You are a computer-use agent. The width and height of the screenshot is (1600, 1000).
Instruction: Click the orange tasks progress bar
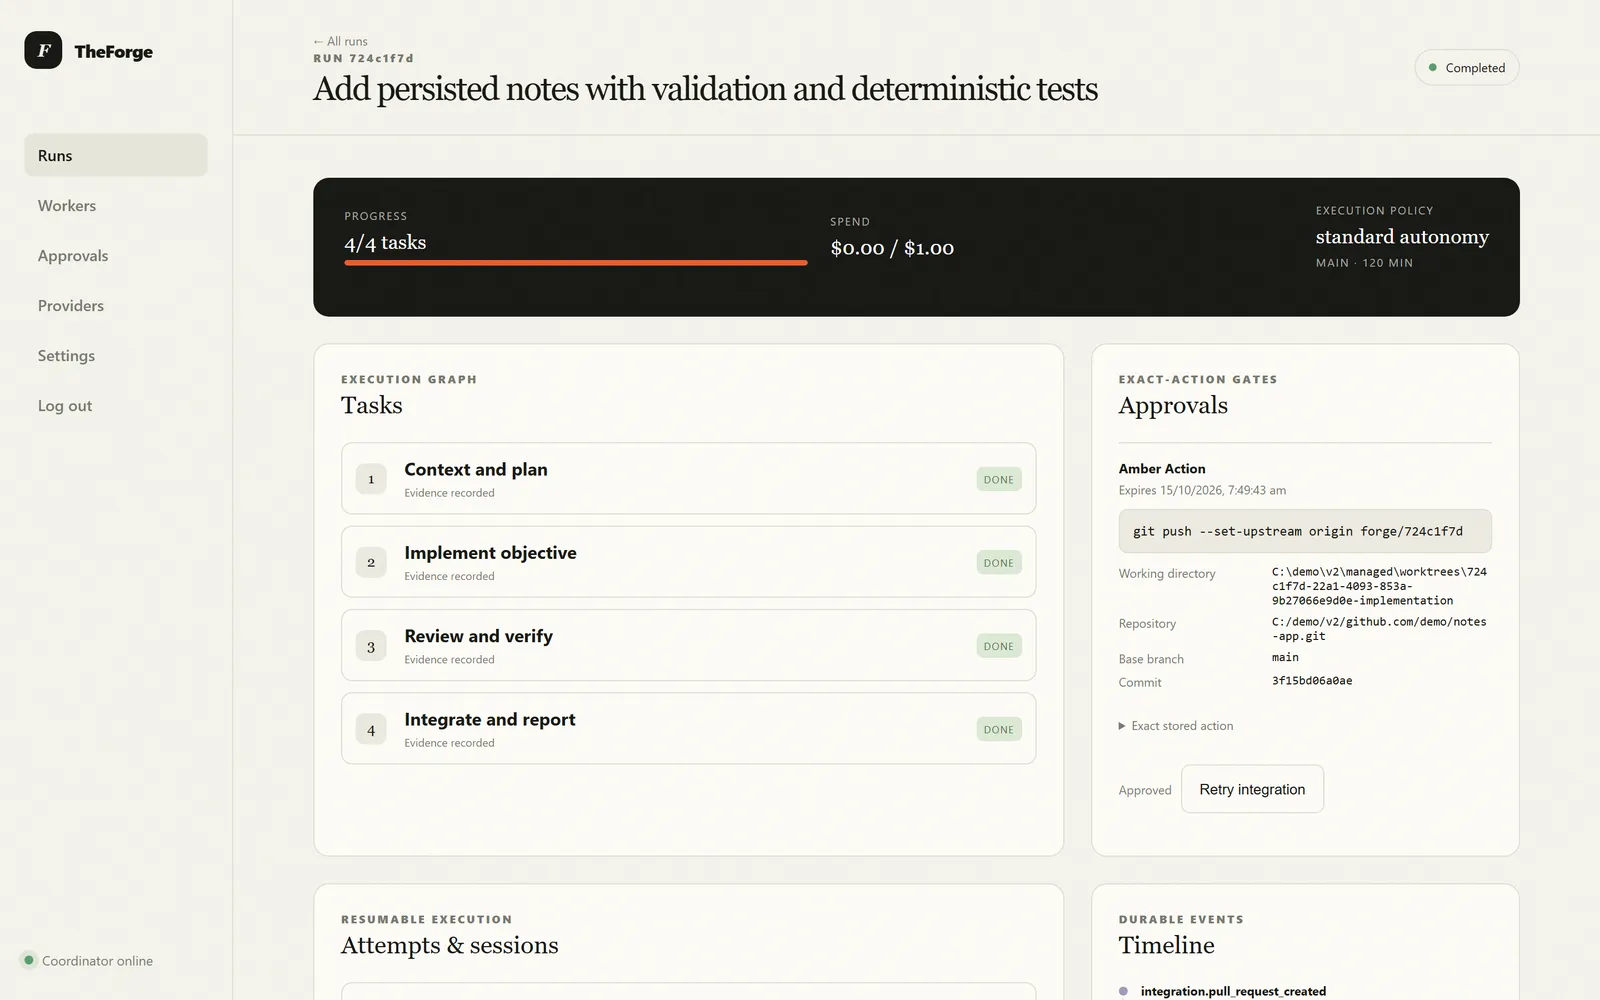(x=576, y=263)
